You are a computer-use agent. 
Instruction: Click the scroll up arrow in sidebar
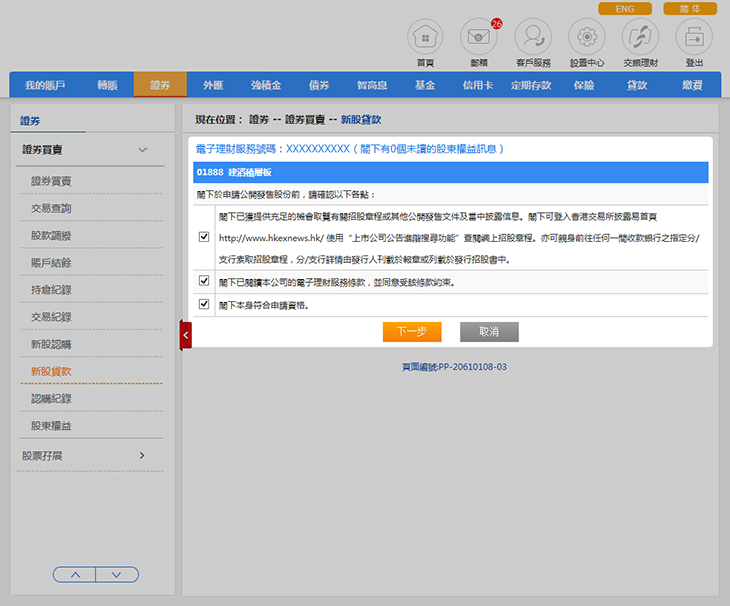tap(74, 575)
